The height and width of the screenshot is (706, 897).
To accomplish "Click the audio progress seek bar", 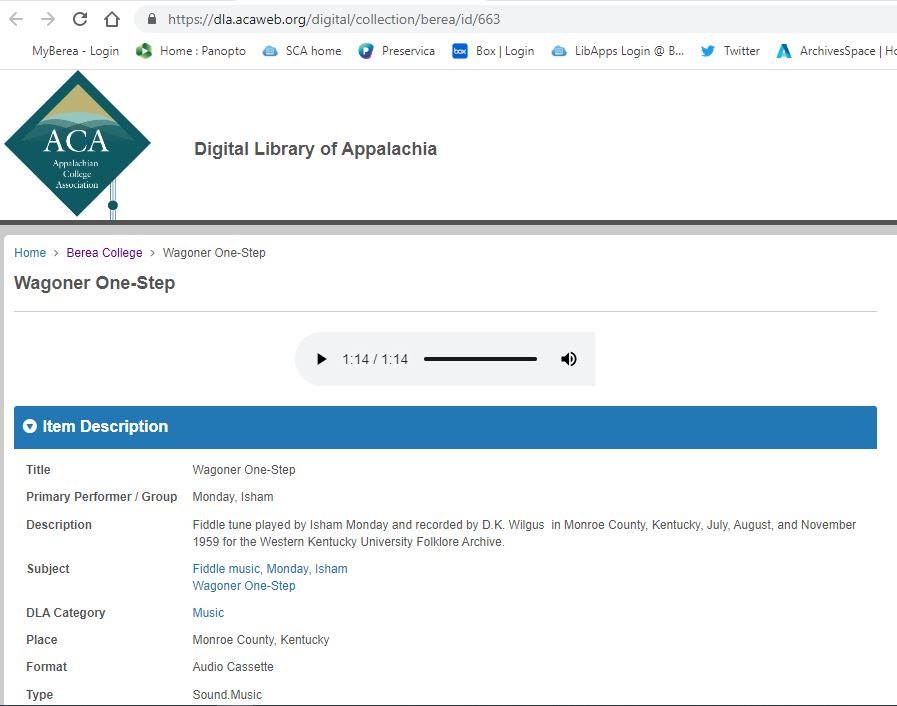I will coord(481,359).
